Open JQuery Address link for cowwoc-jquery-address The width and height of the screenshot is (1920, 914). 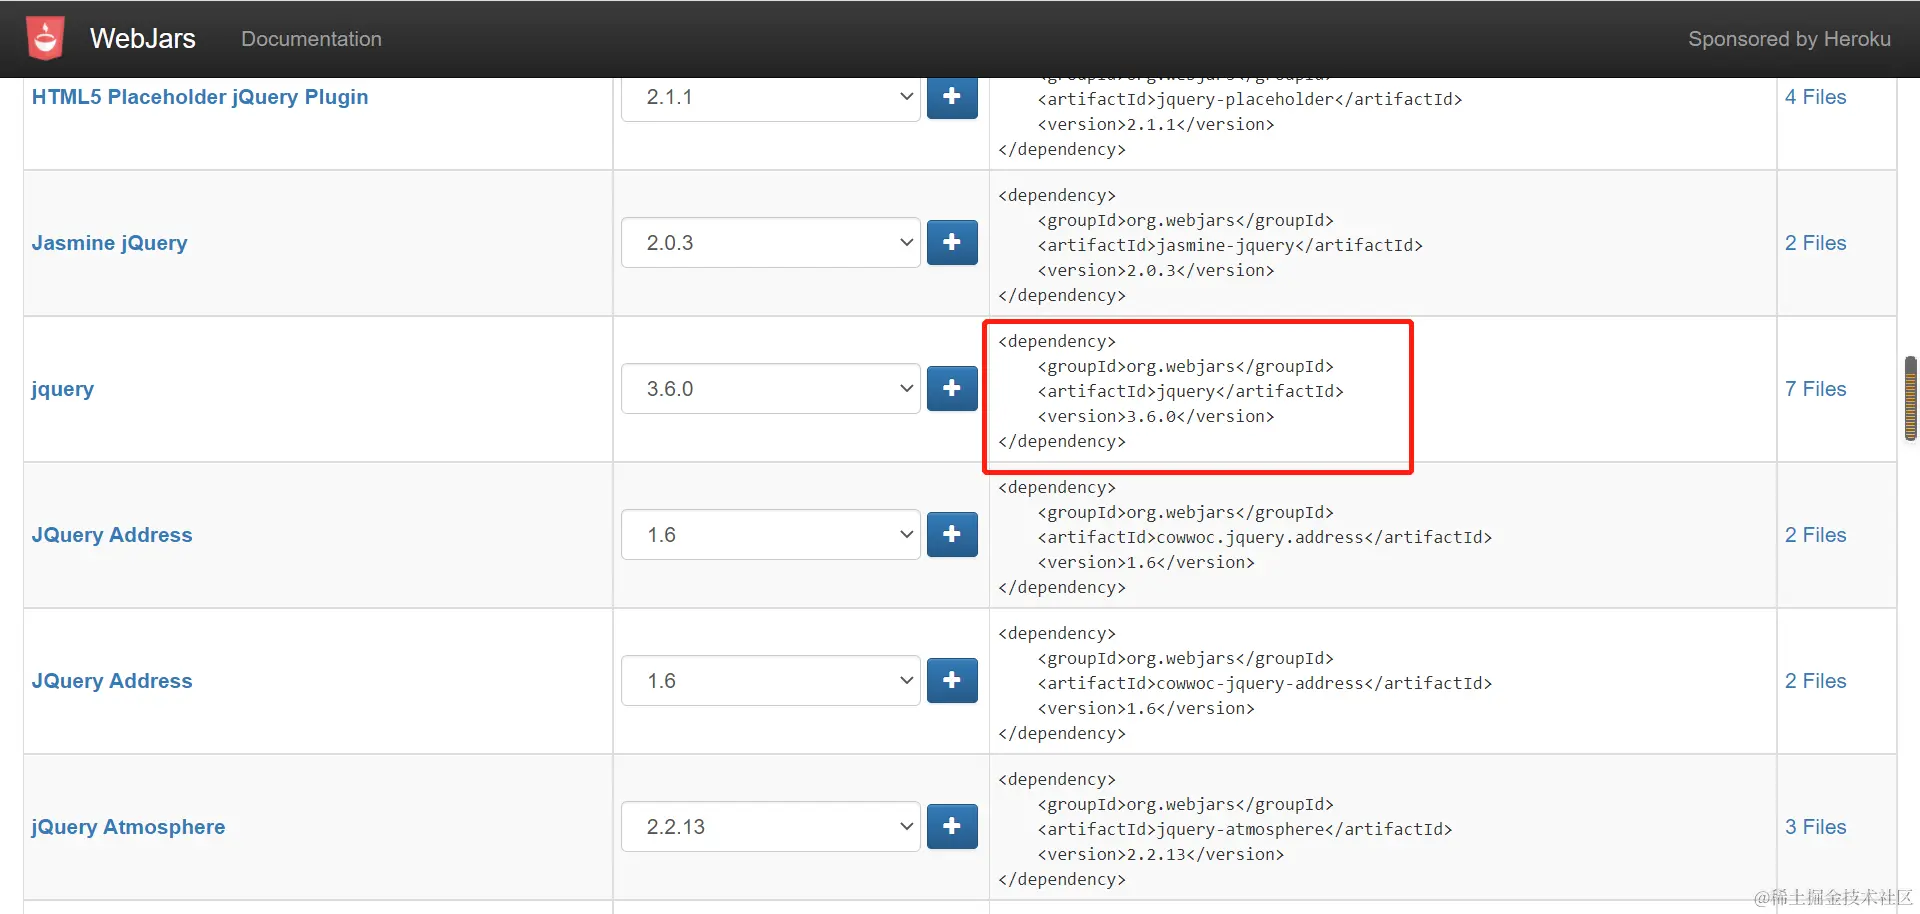(112, 681)
